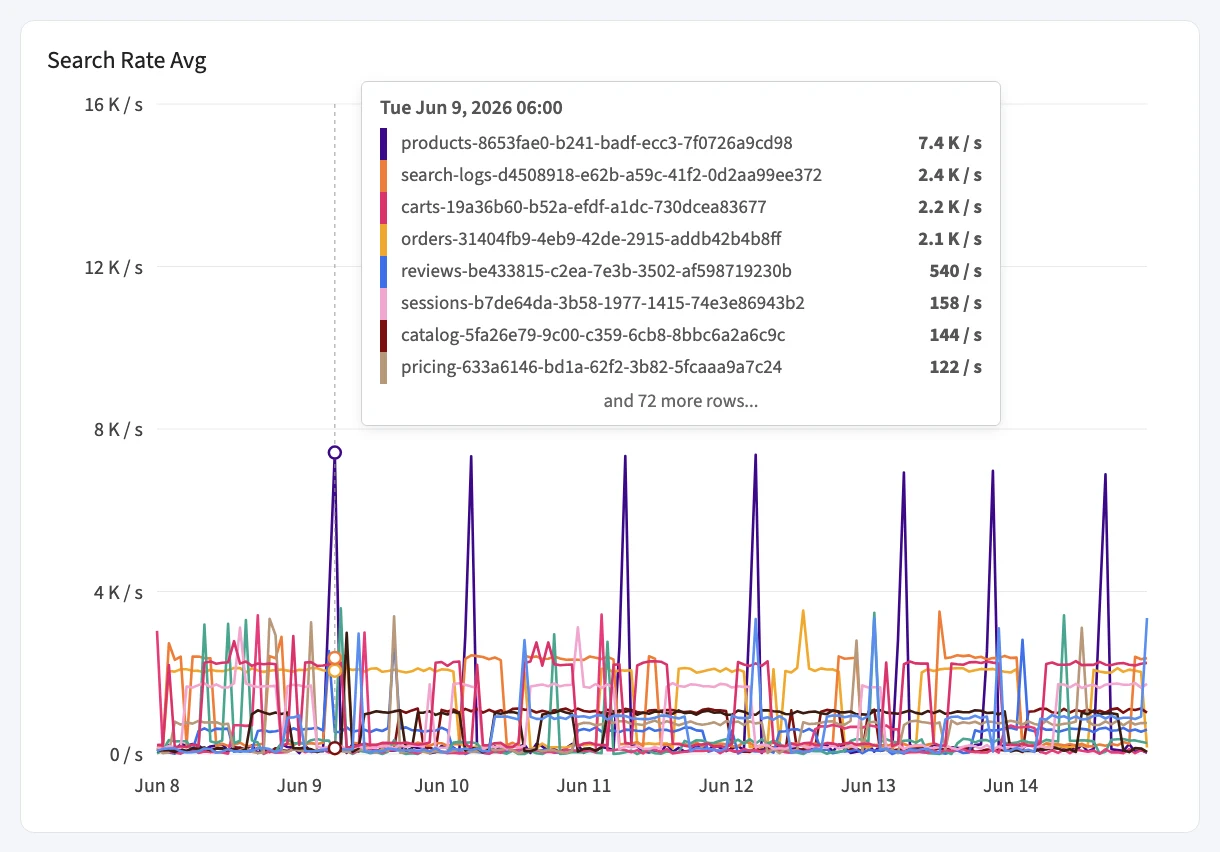This screenshot has width=1220, height=852.
Task: Click the pink sessions color swatch
Action: coord(384,303)
